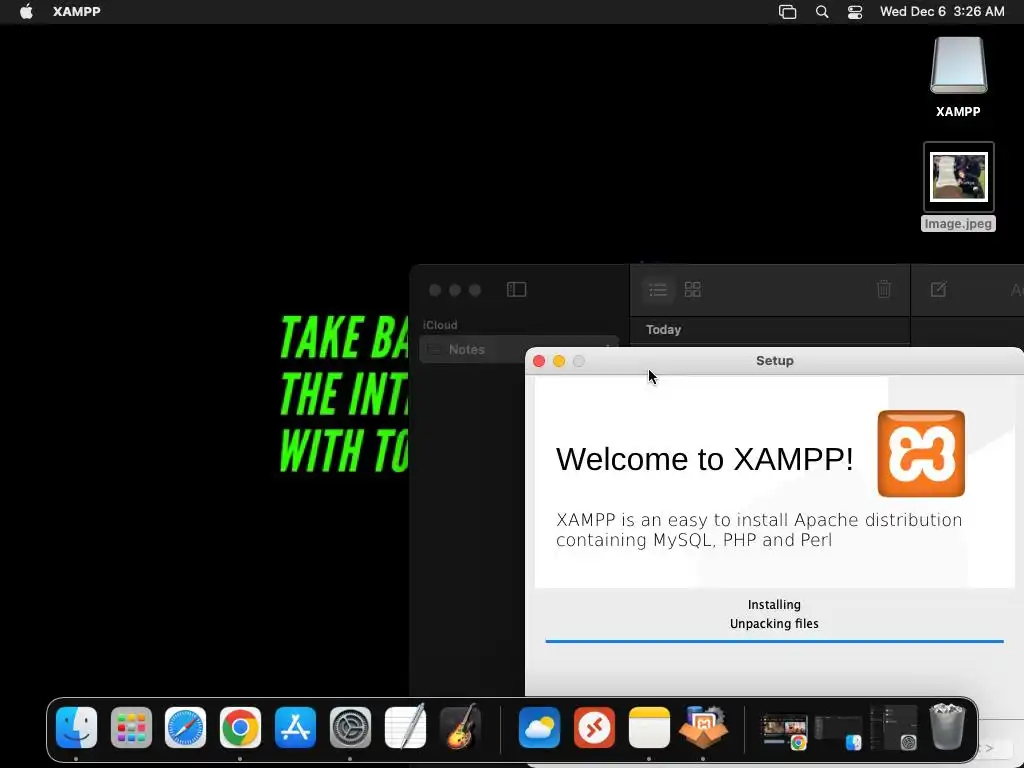Restore the minimized Finder window in dock
Screen dimensions: 1024x768
click(x=839, y=731)
